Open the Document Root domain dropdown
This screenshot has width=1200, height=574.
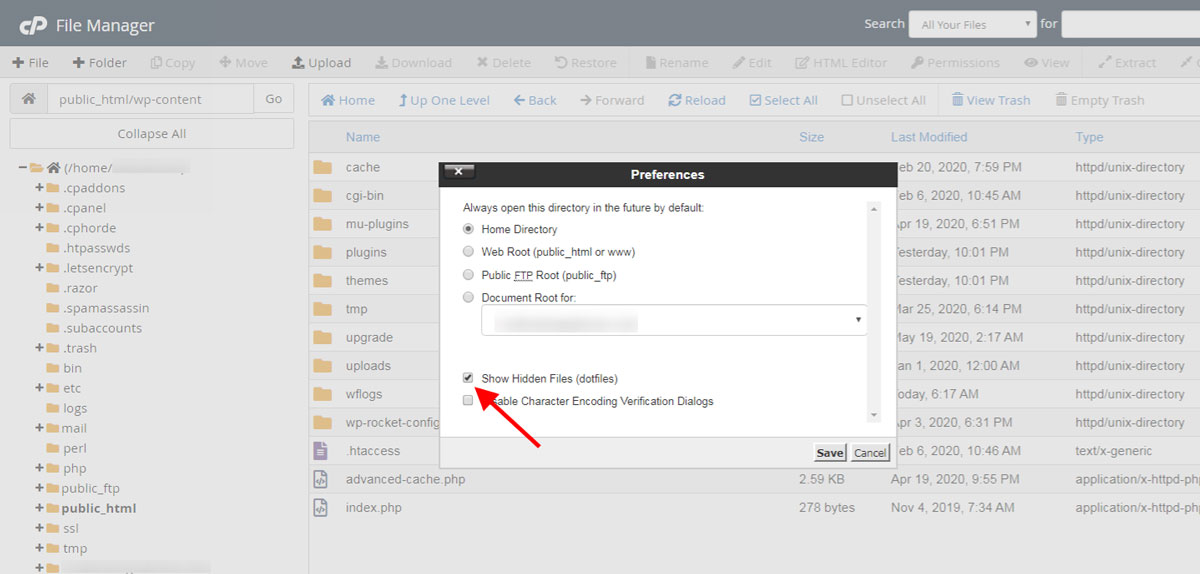click(x=674, y=320)
